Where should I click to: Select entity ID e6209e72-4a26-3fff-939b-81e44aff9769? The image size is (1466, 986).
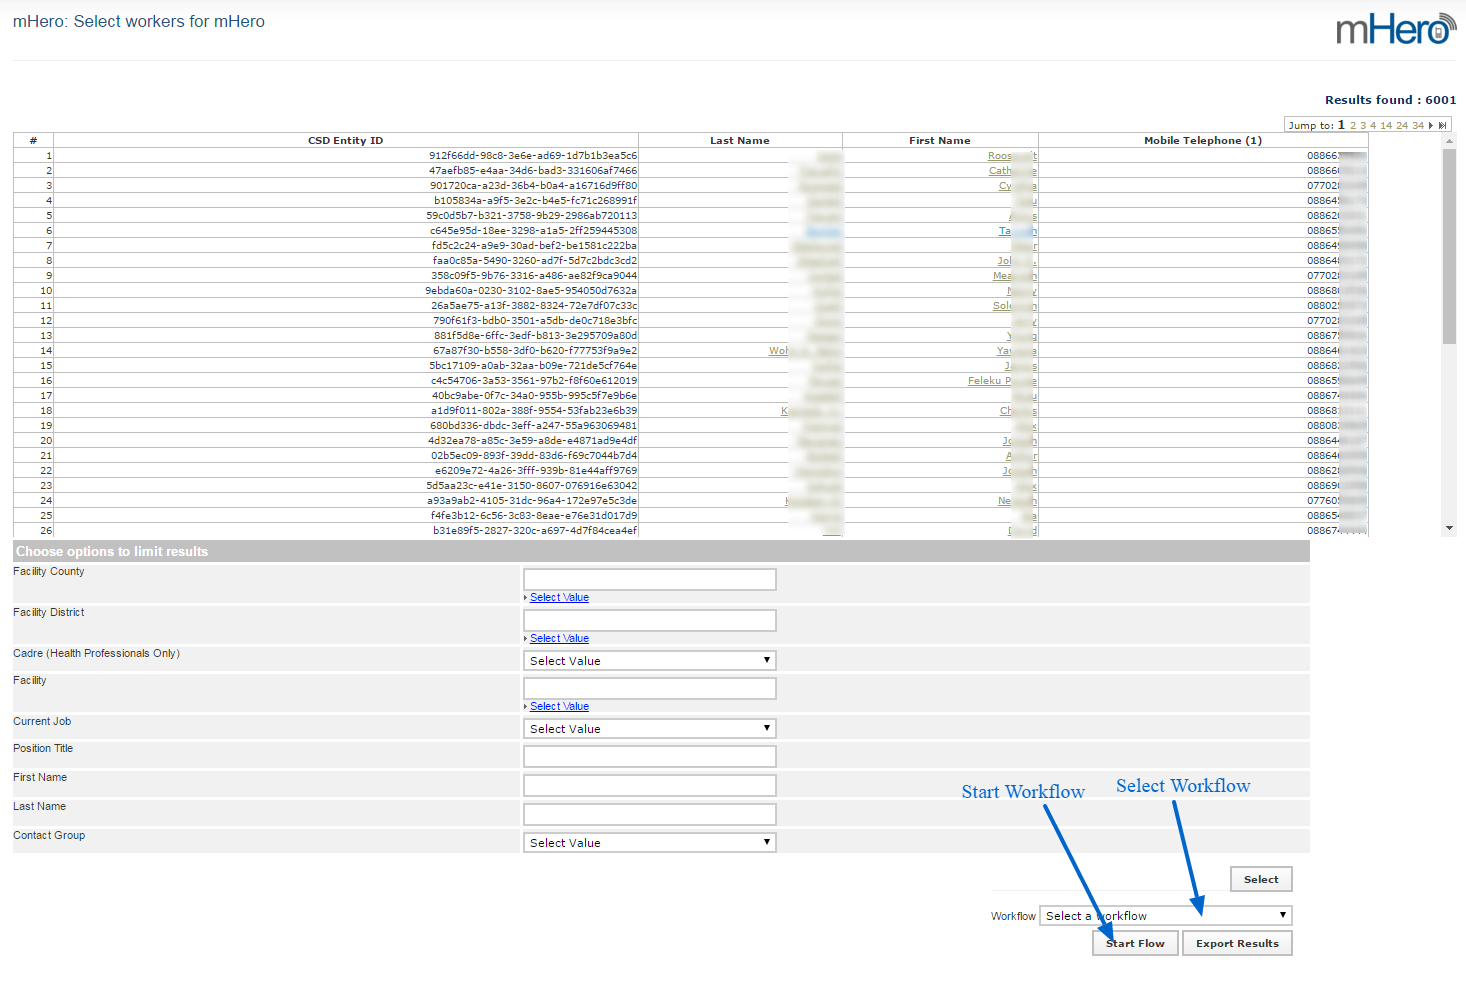pyautogui.click(x=536, y=471)
